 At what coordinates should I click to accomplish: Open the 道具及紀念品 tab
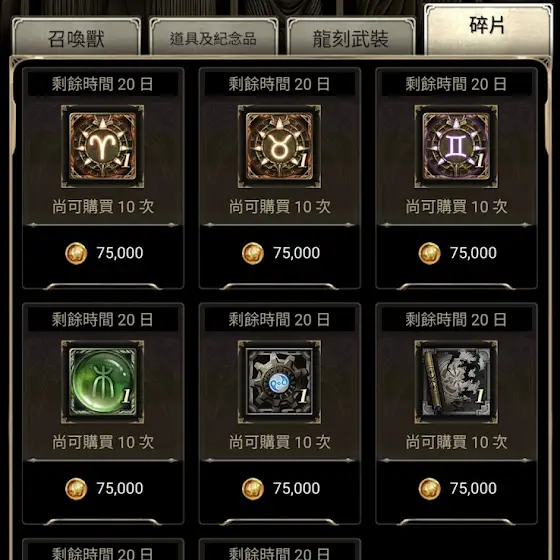point(213,37)
